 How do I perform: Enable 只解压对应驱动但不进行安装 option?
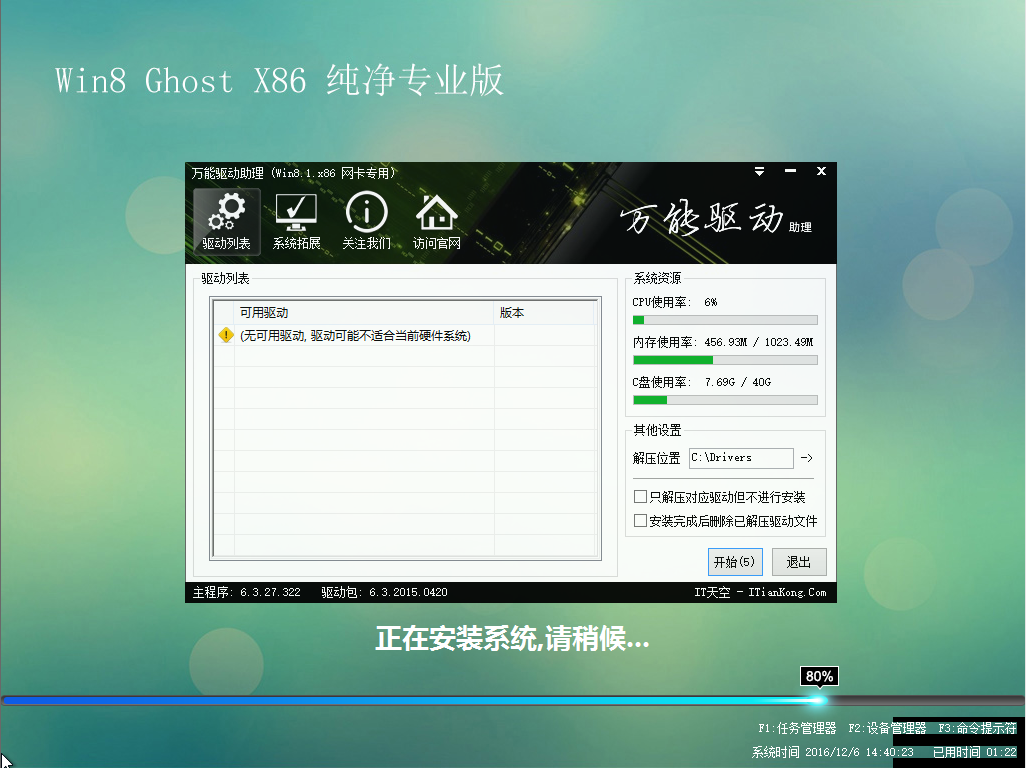click(x=640, y=496)
